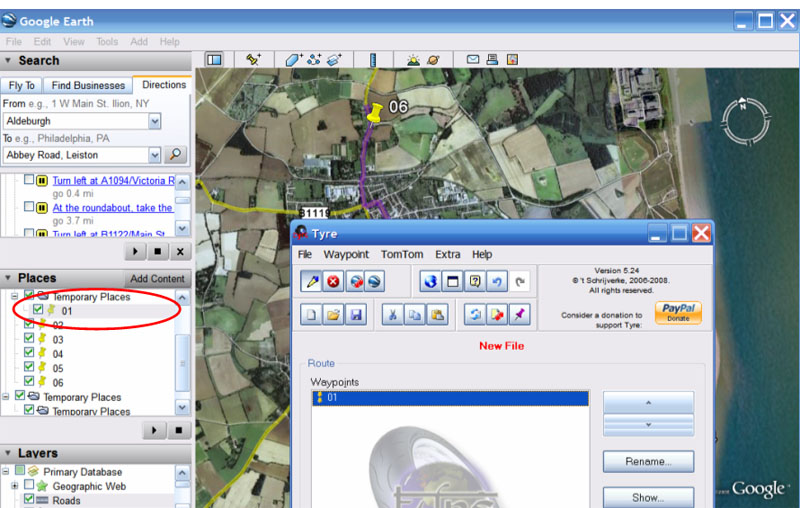This screenshot has height=508, width=800.
Task: Cut waypoint with the scissors icon
Action: point(392,315)
